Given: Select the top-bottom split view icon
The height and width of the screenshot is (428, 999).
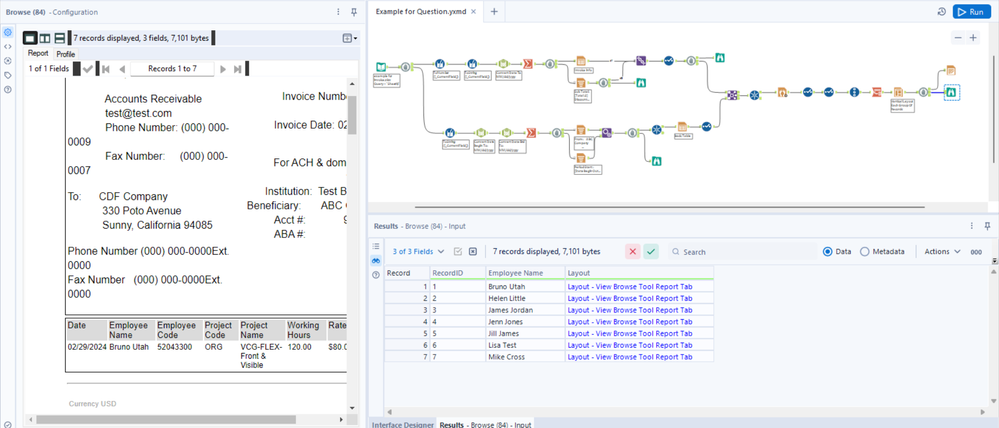Looking at the screenshot, I should tap(60, 38).
